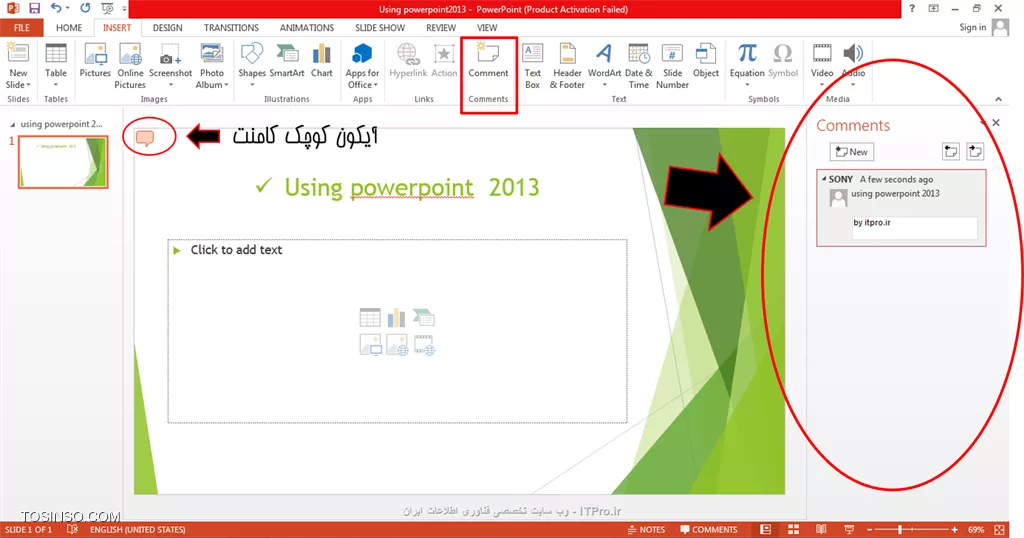
Task: Switch to the HOME tab
Action: click(69, 28)
